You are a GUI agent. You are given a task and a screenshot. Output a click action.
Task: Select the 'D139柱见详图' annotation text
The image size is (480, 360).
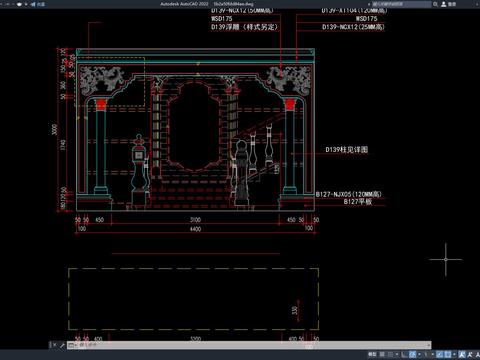[347, 150]
